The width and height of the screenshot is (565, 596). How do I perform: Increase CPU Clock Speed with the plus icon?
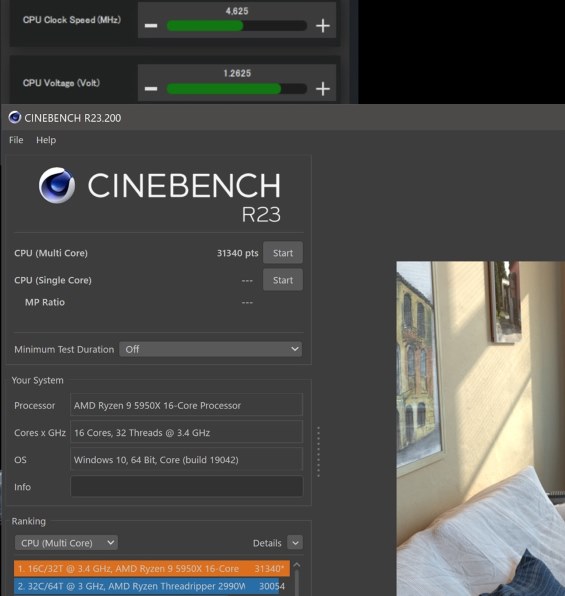(x=323, y=26)
